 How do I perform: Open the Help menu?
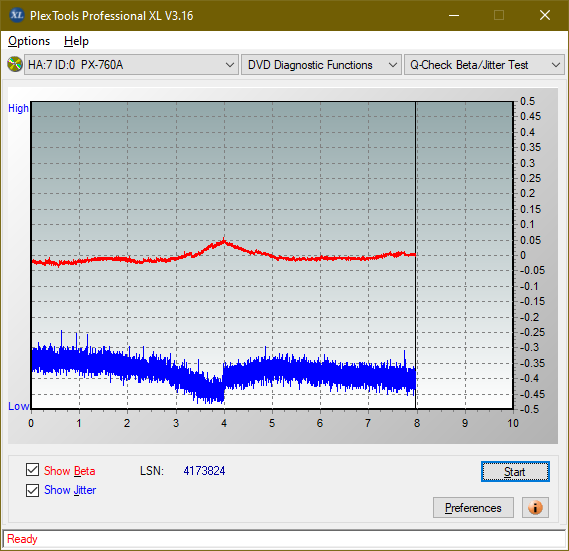point(76,41)
